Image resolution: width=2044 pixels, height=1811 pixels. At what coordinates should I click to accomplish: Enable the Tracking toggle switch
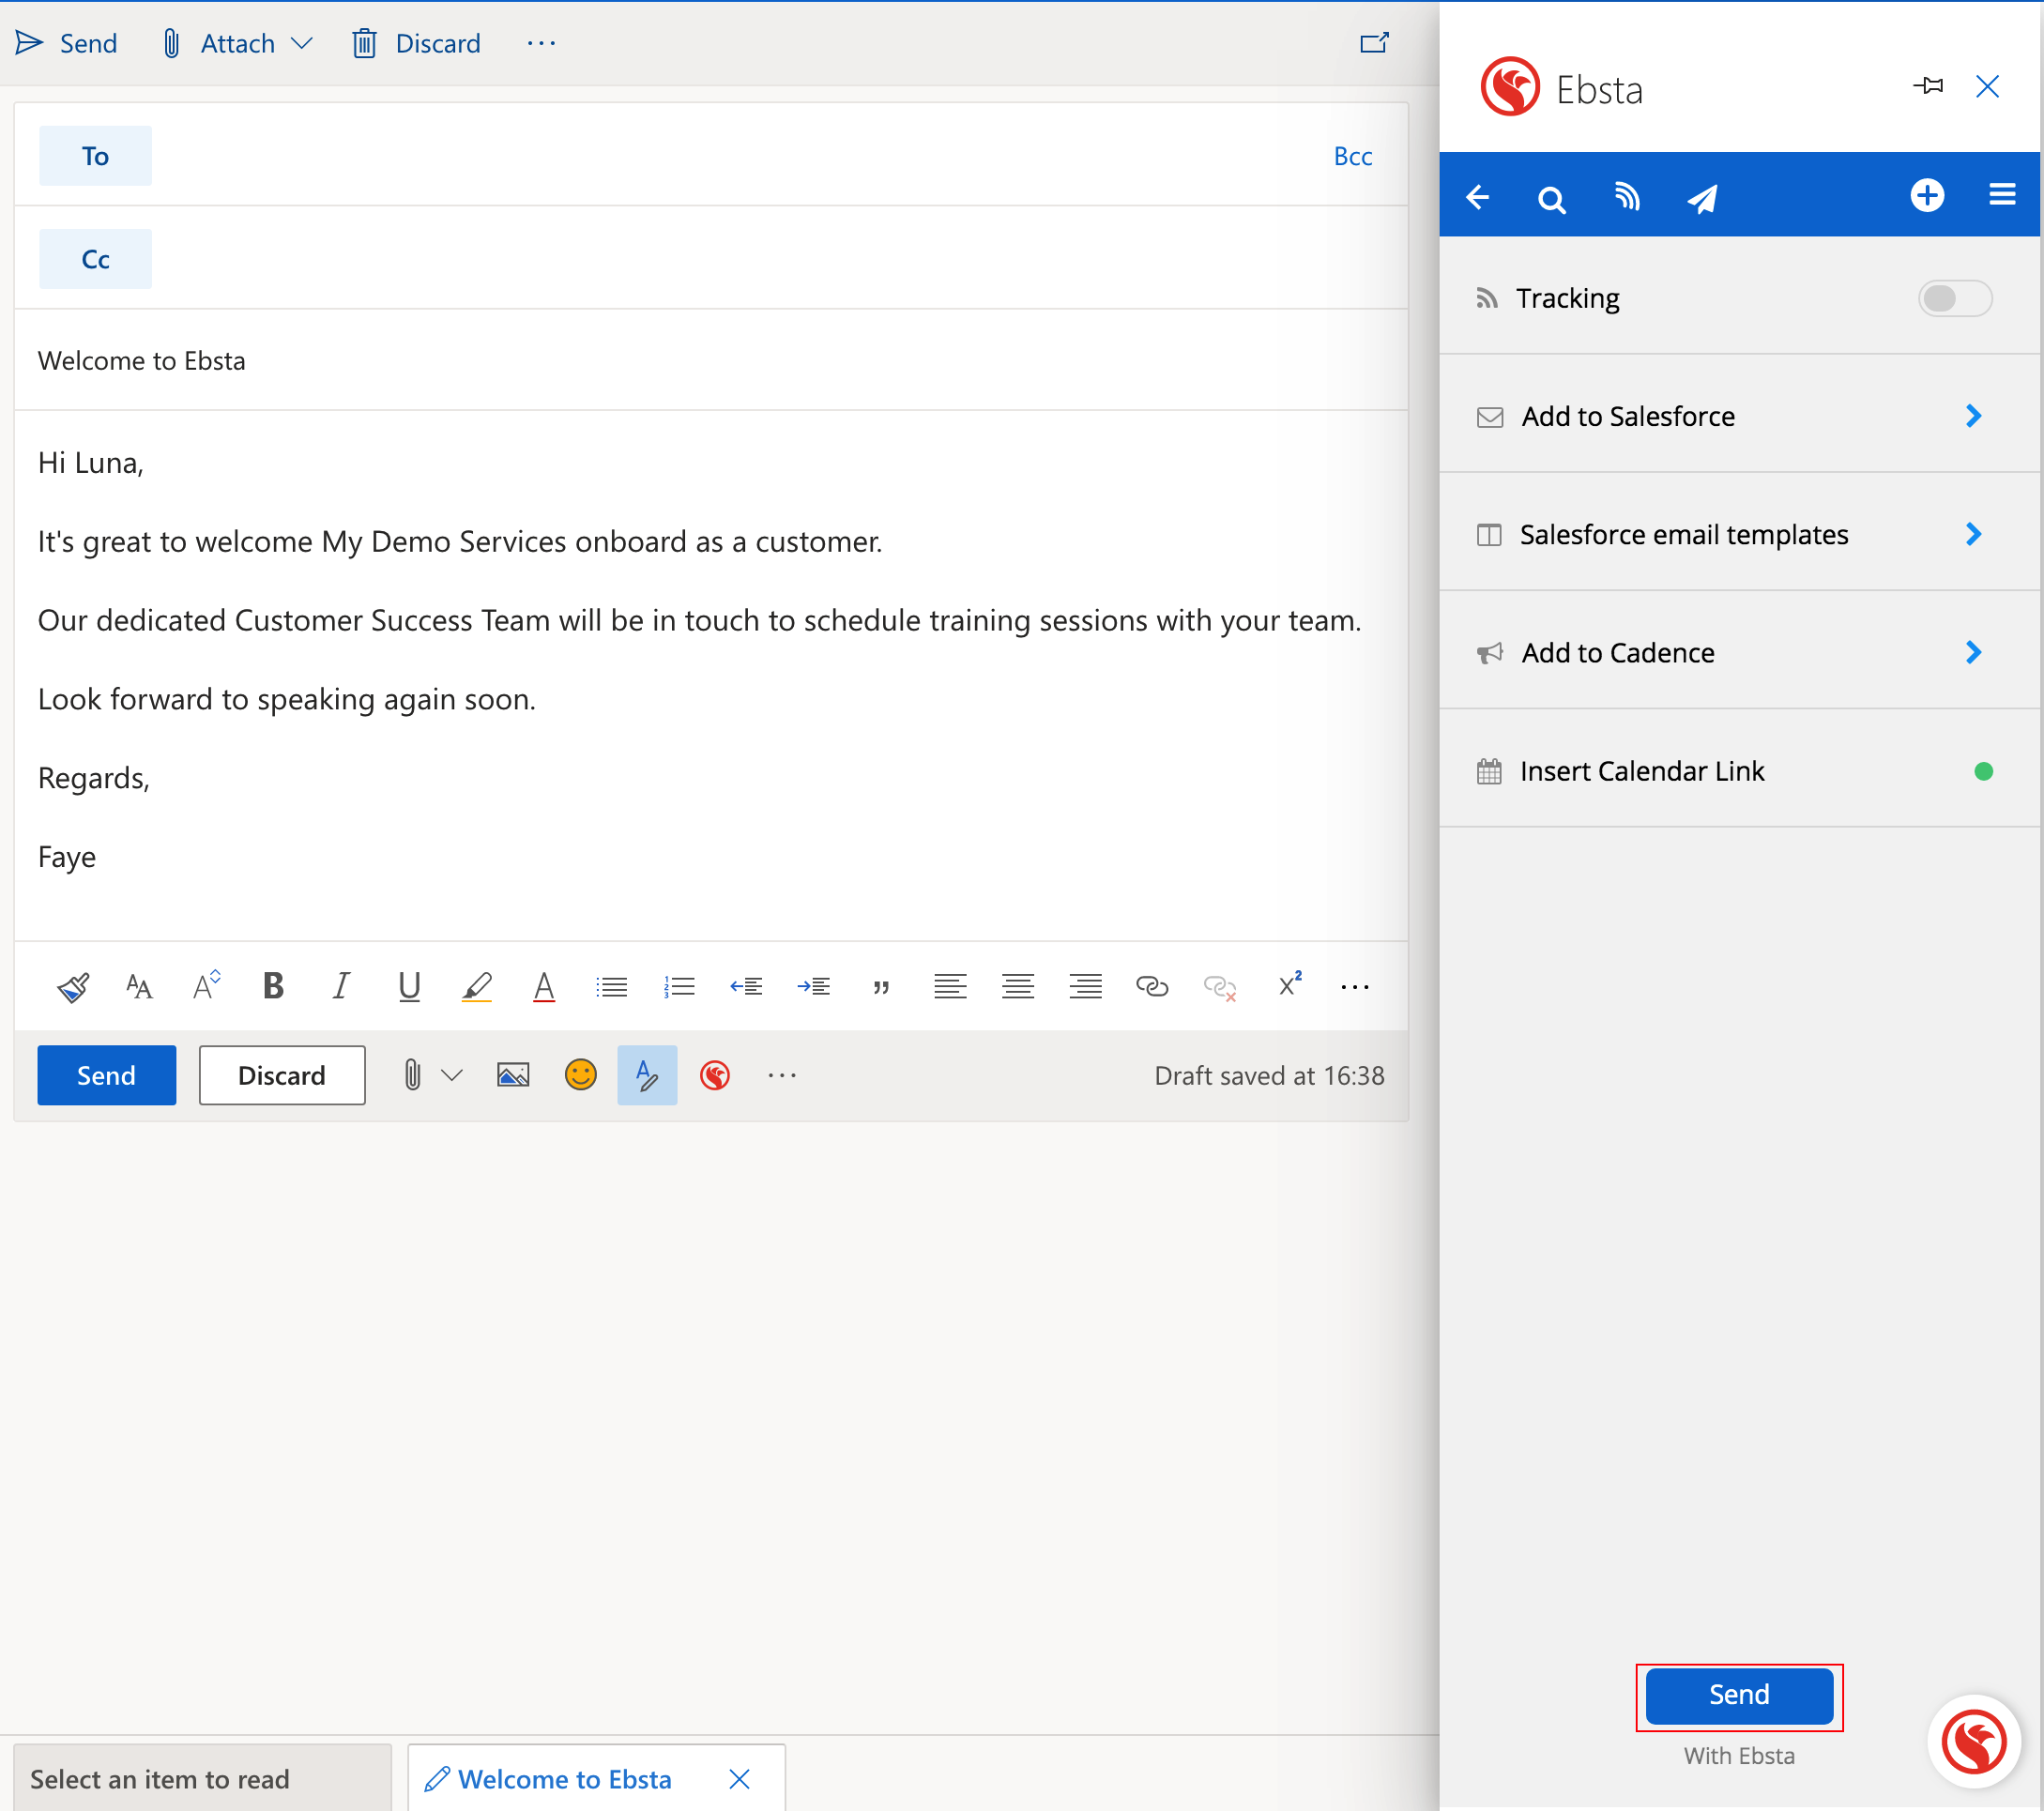click(x=1953, y=298)
